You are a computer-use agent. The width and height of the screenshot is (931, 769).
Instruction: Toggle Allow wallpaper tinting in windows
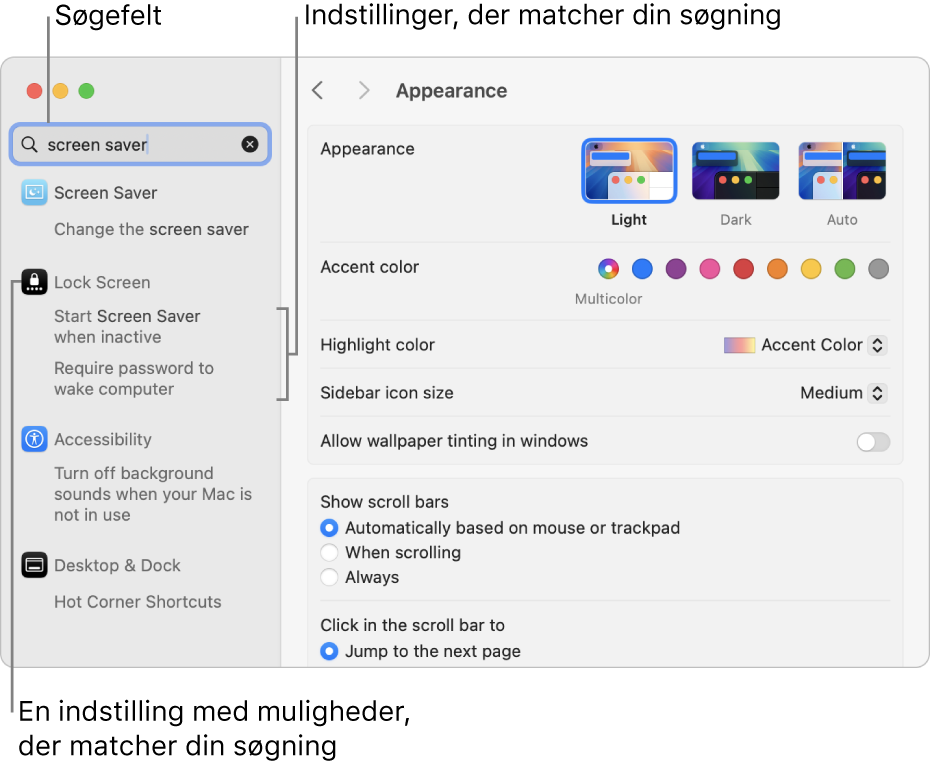click(x=873, y=442)
